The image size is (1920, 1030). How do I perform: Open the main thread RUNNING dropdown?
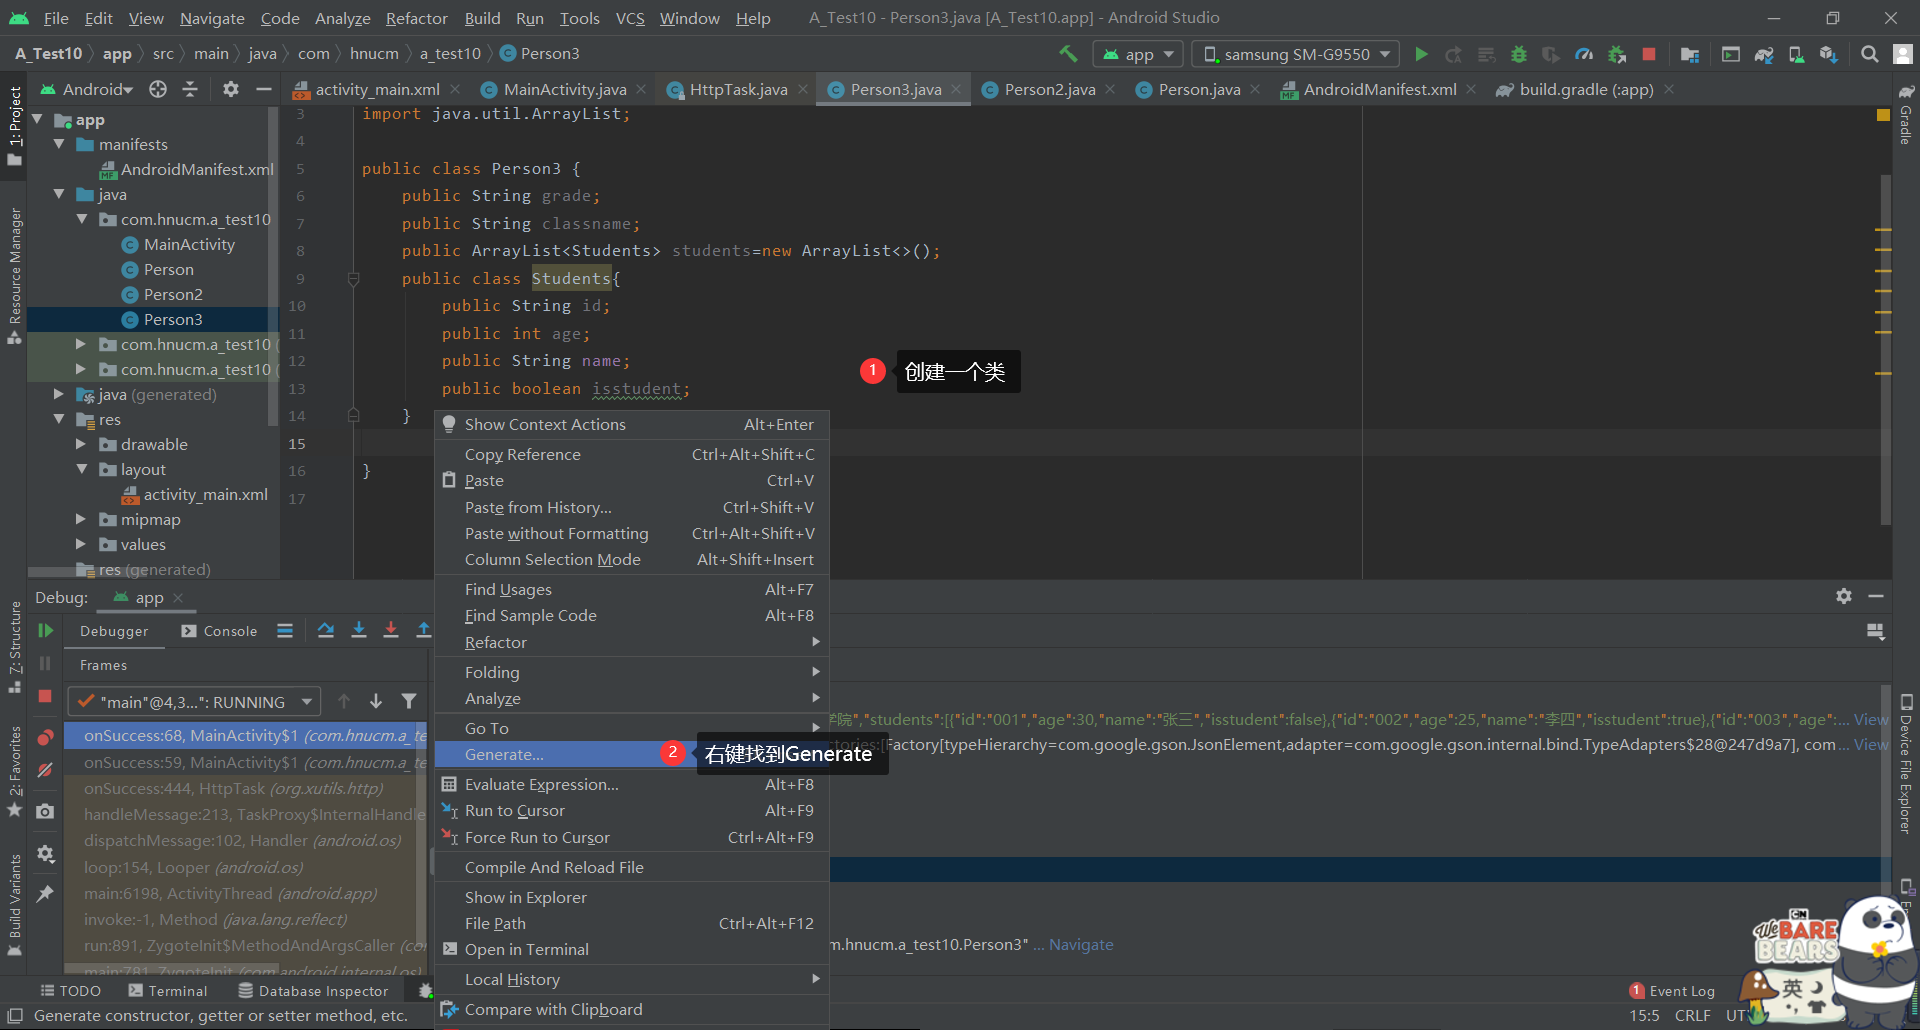click(x=193, y=702)
